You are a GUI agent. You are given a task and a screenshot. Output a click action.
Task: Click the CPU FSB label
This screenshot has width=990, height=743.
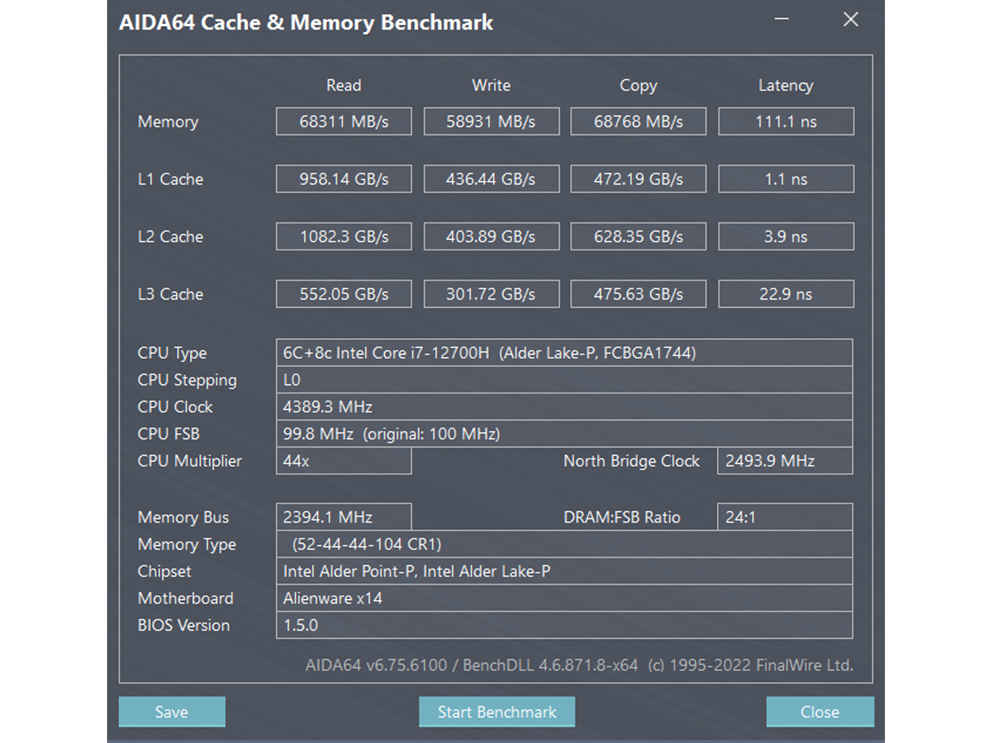coord(169,434)
